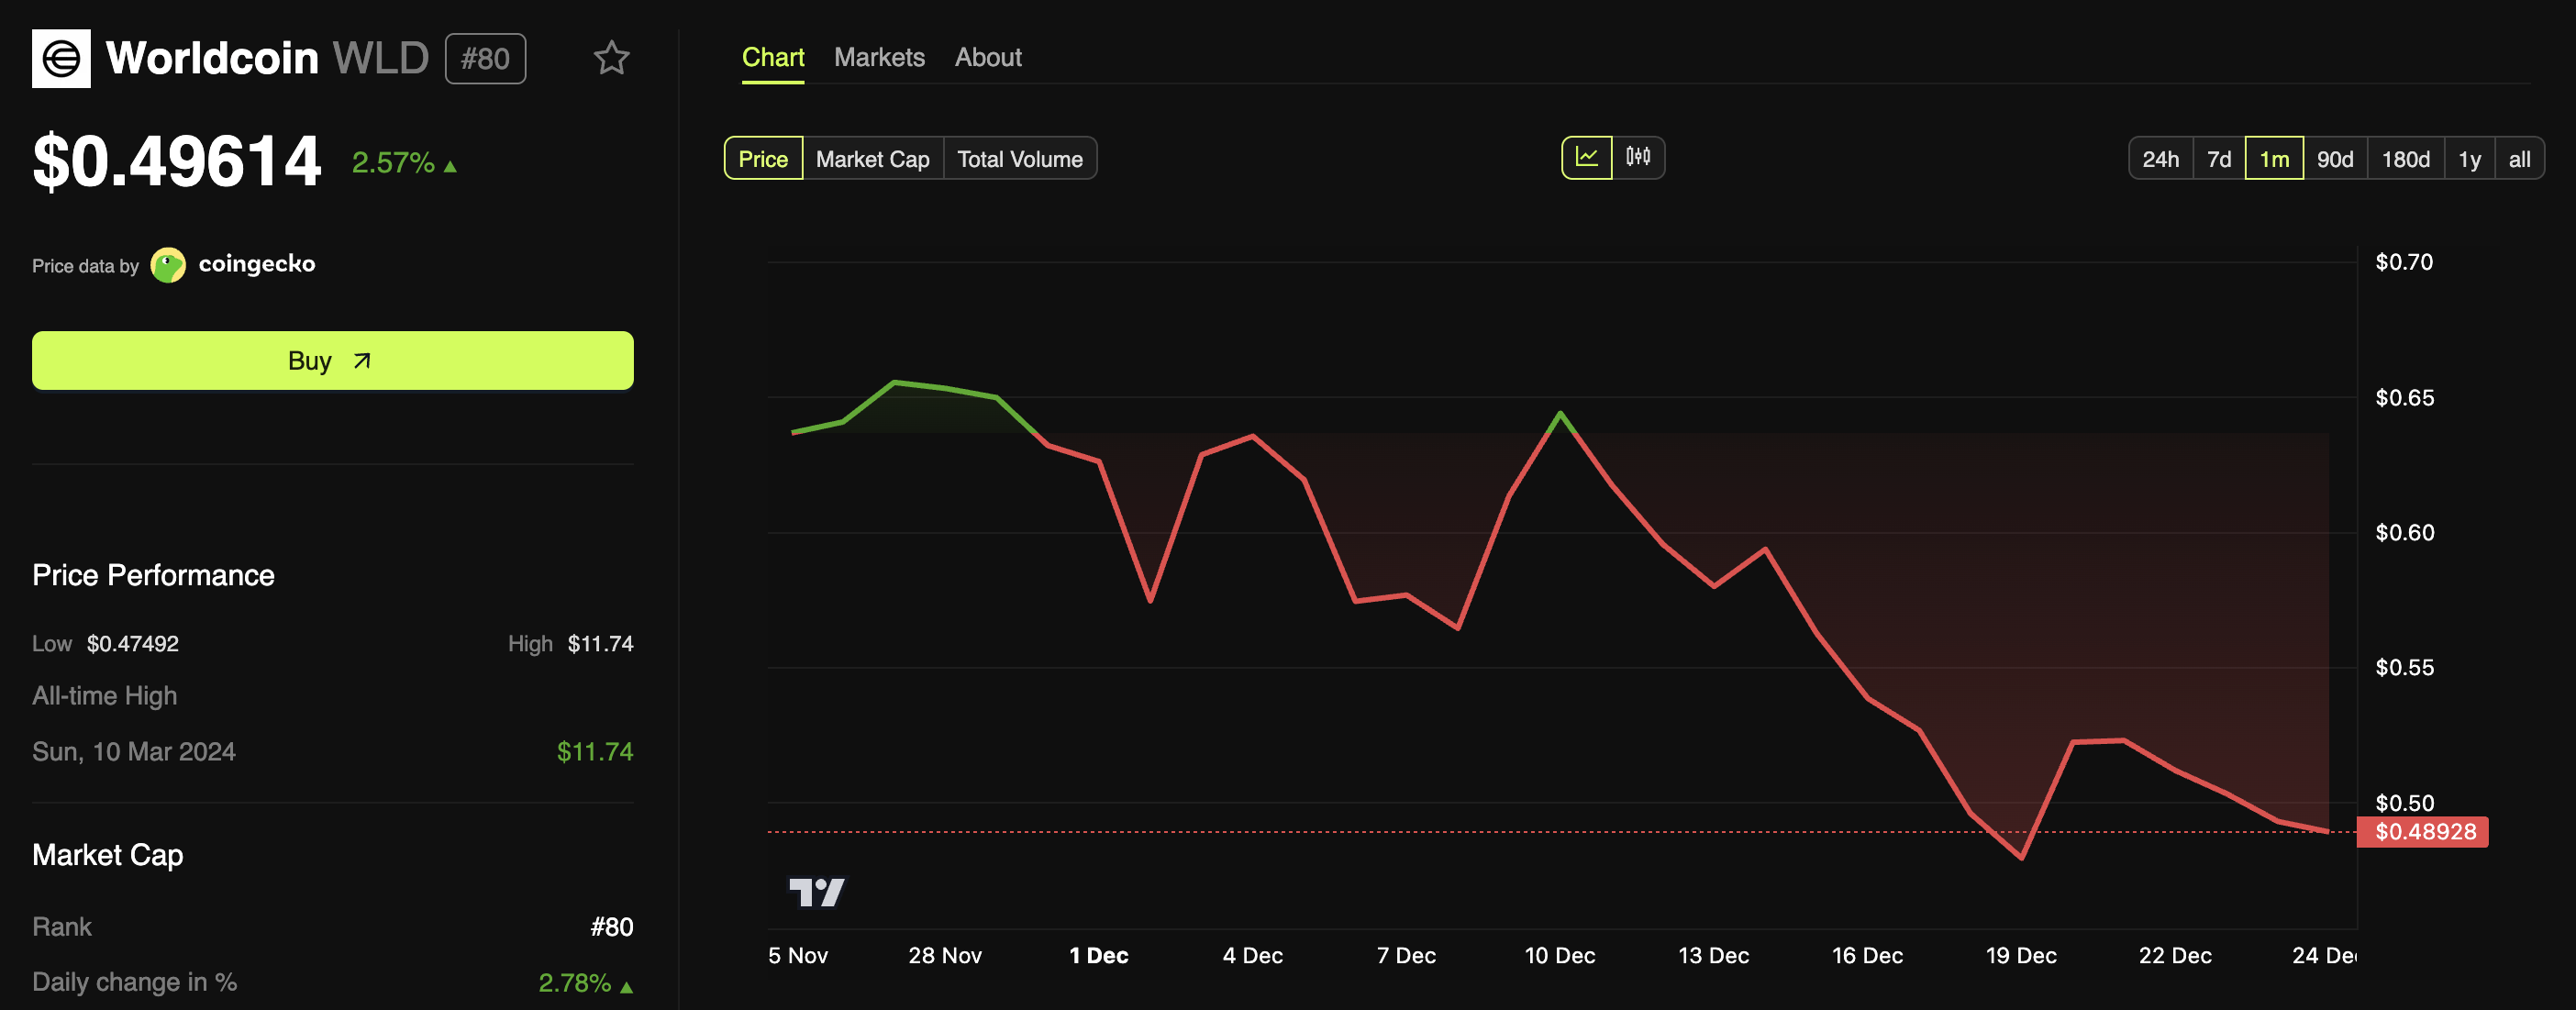Add Worldcoin to favorites with star icon
2576x1010 pixels.
[x=611, y=58]
